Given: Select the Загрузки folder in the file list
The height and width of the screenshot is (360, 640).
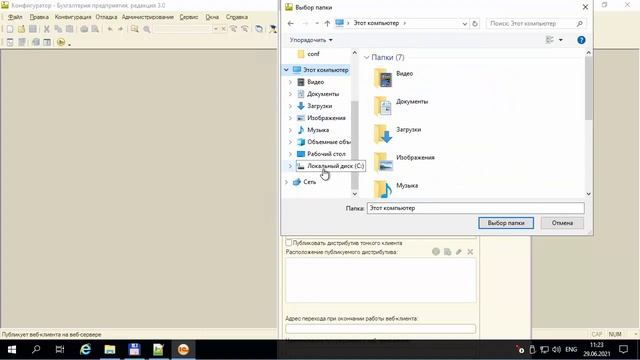Looking at the screenshot, I should pos(398,133).
